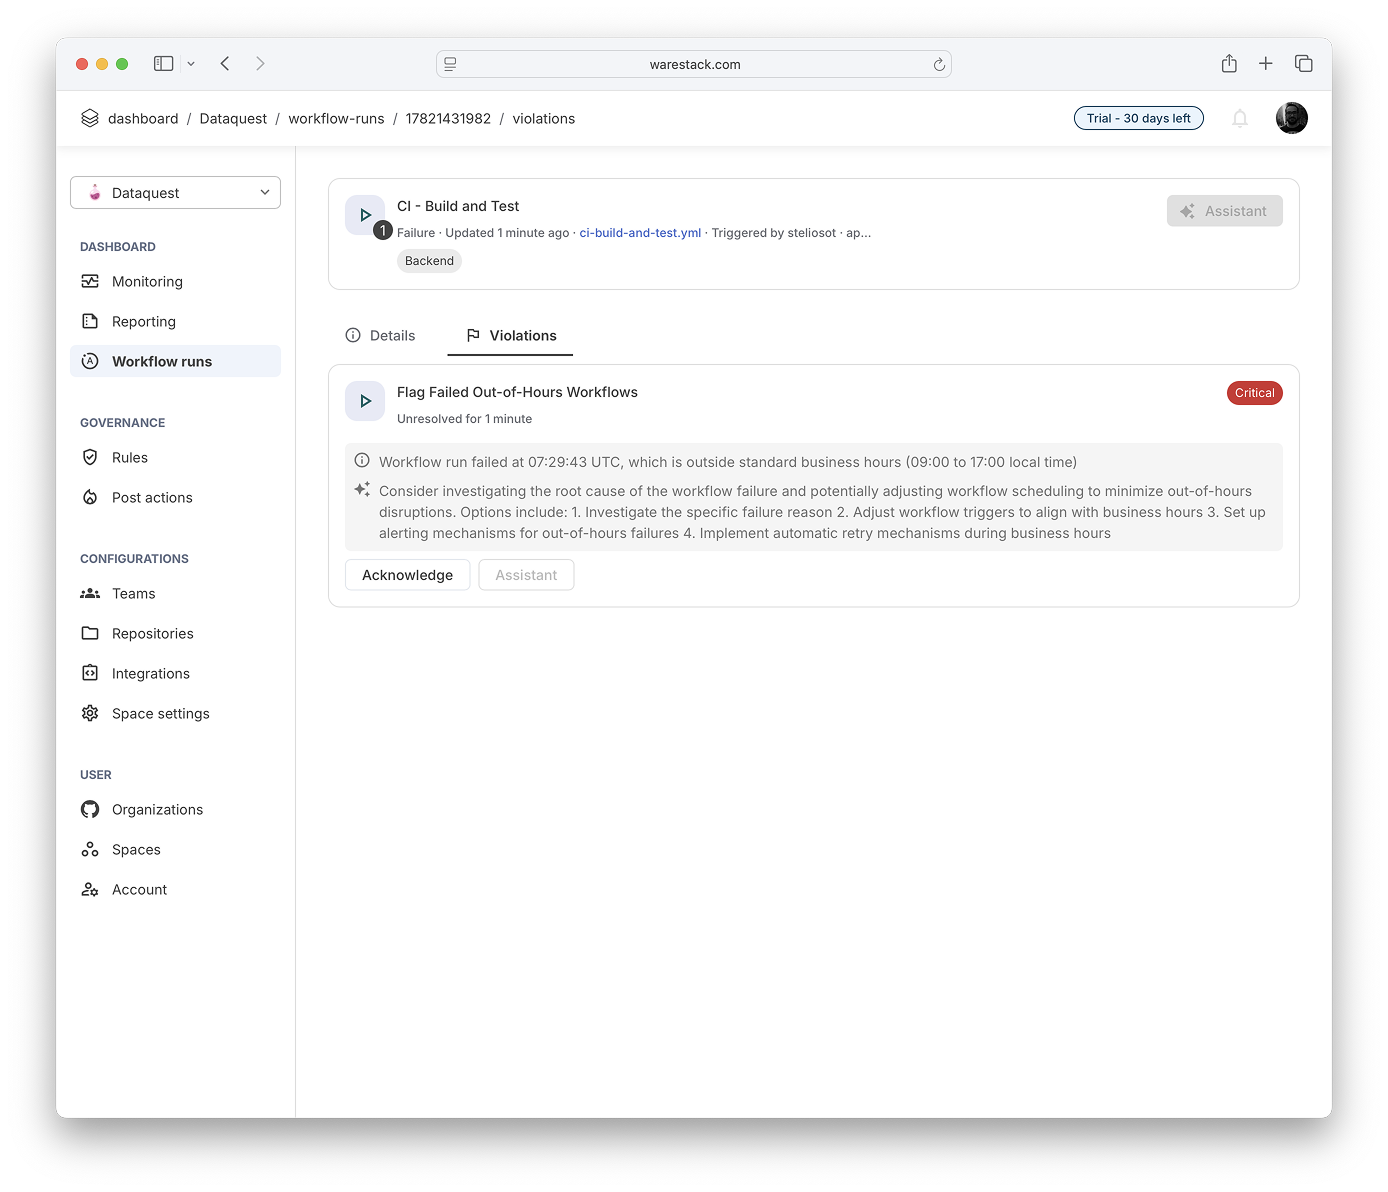Go to Monitoring in sidebar
Screen dimensions: 1388x1192
147,282
